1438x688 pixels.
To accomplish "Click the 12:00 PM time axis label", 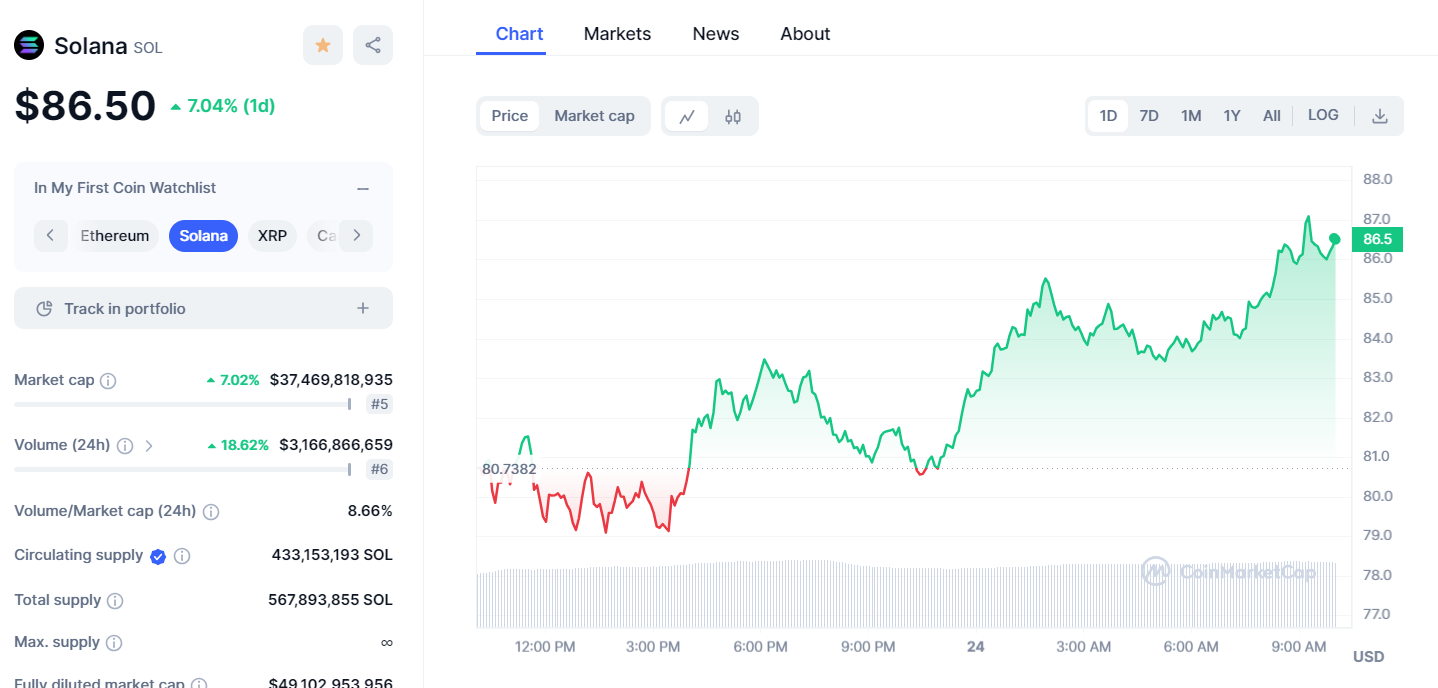I will pyautogui.click(x=545, y=647).
